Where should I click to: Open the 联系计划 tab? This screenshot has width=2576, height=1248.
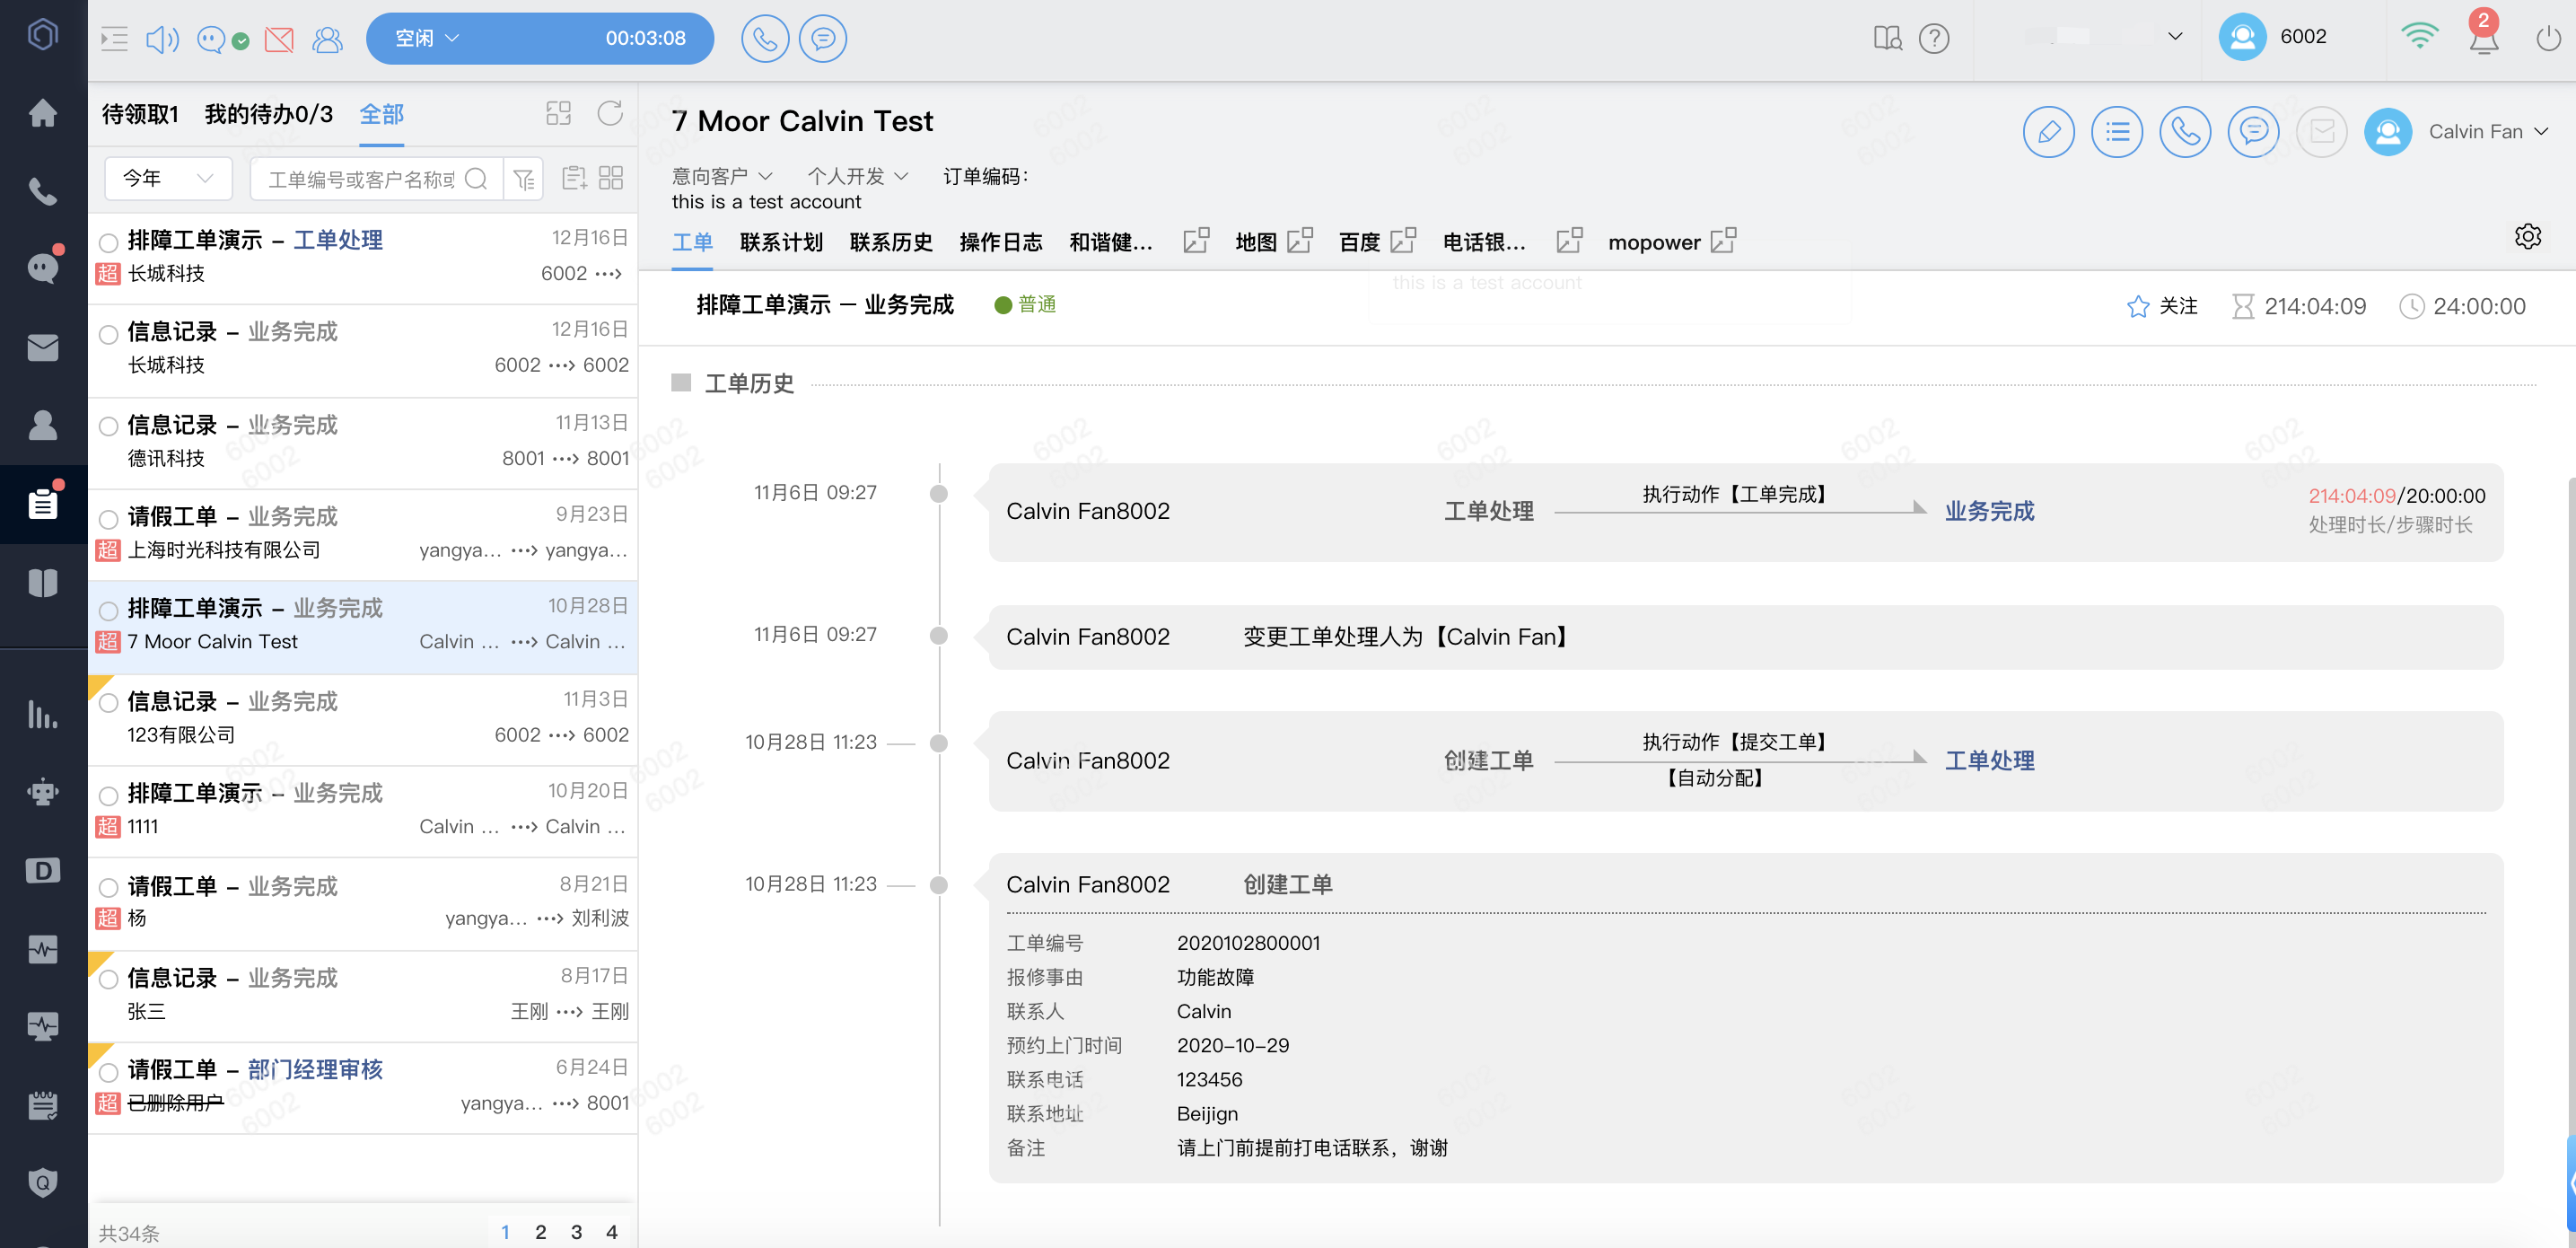coord(781,242)
